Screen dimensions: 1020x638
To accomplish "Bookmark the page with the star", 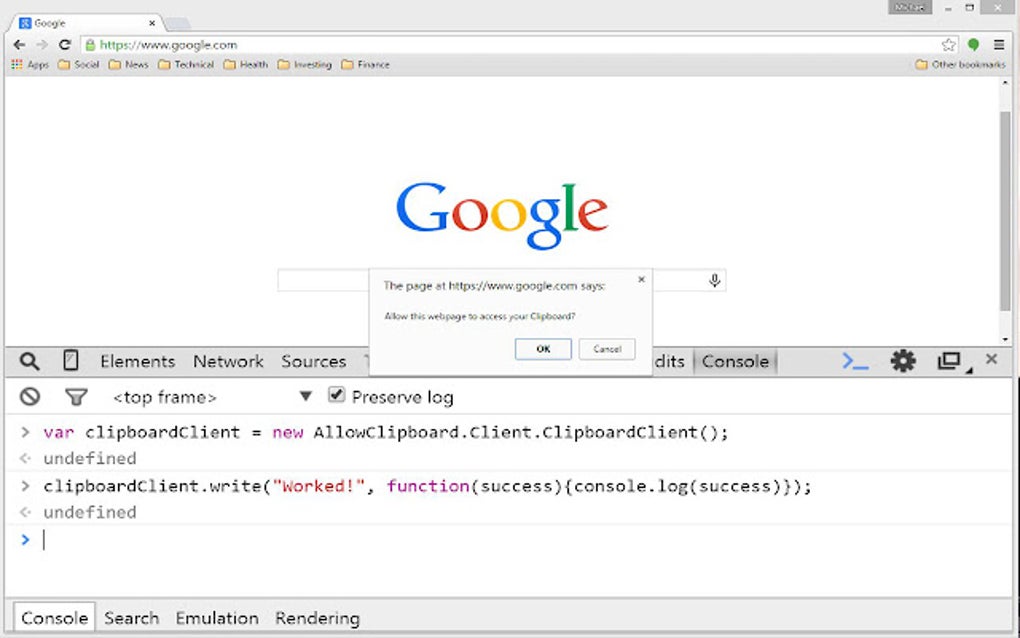I will (x=948, y=44).
